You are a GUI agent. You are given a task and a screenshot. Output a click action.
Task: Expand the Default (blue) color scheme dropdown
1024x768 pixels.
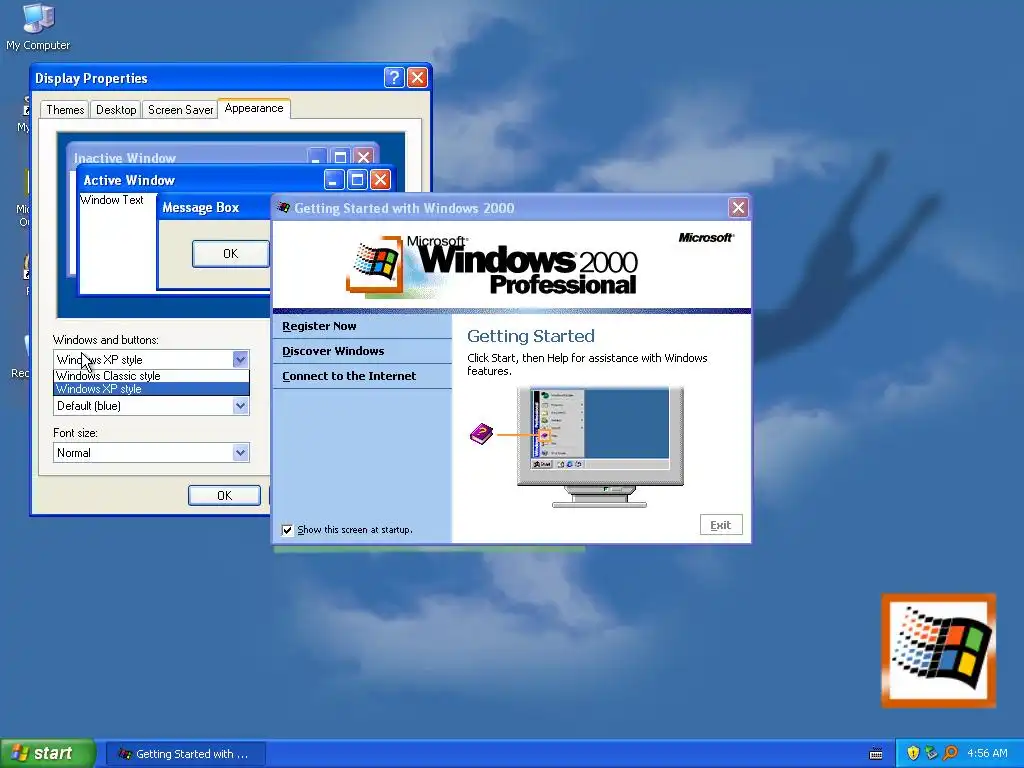[240, 406]
